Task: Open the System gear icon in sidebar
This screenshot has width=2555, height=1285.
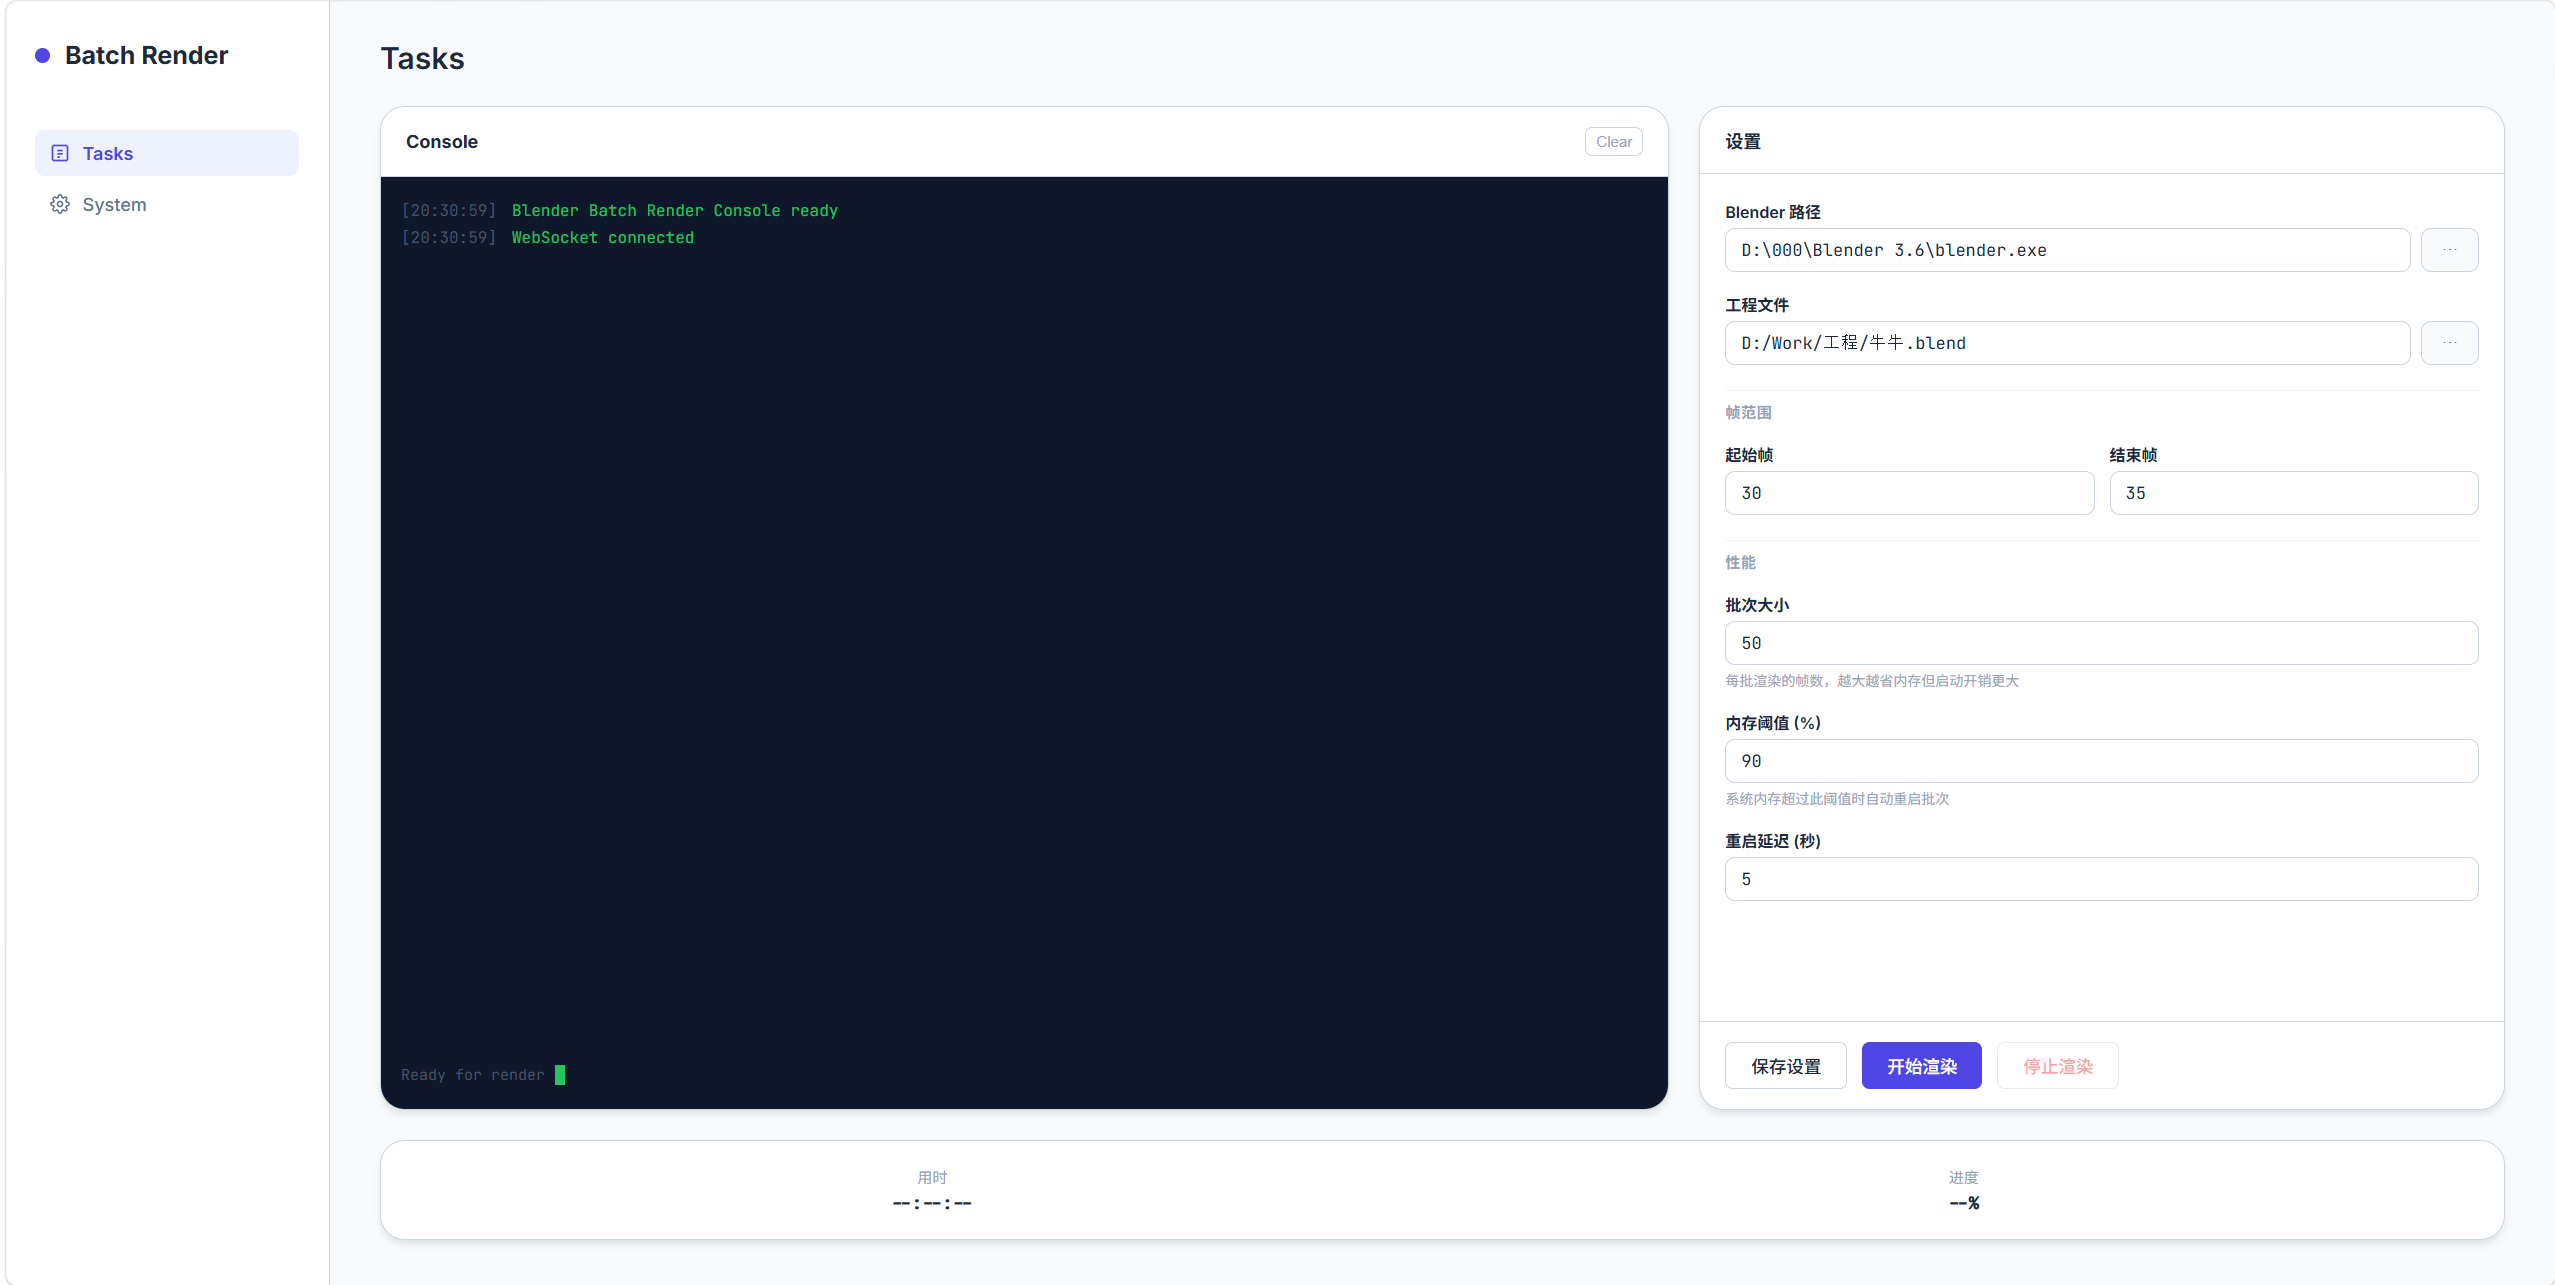Action: 60,204
